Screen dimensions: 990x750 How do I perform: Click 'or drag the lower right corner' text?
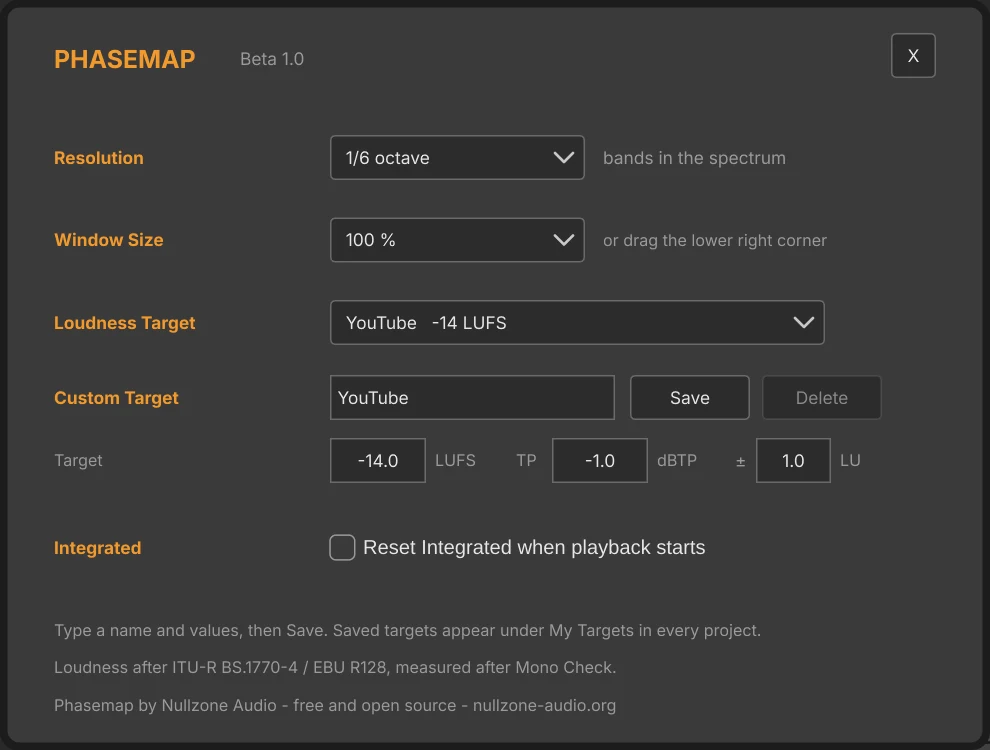pos(715,241)
